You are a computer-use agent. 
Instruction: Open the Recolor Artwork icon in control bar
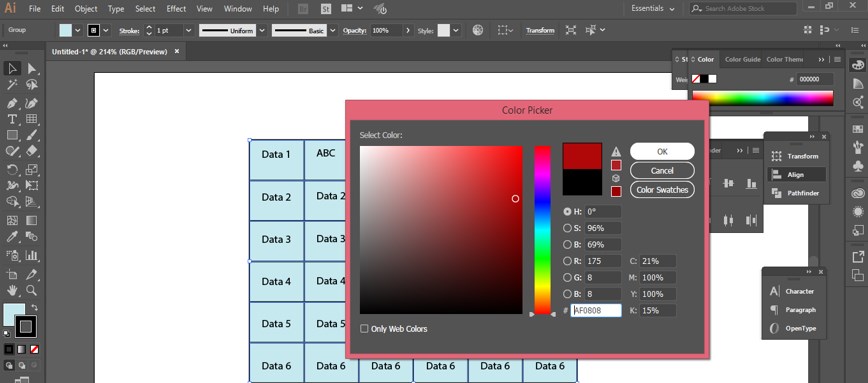point(478,30)
